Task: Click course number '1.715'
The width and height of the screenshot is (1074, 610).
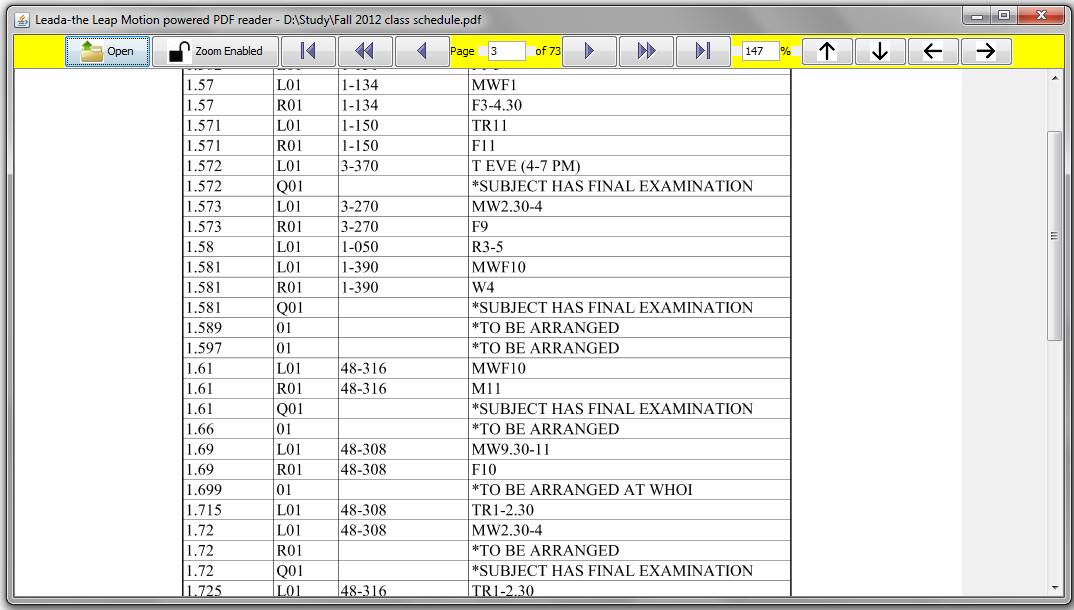Action: pyautogui.click(x=204, y=510)
